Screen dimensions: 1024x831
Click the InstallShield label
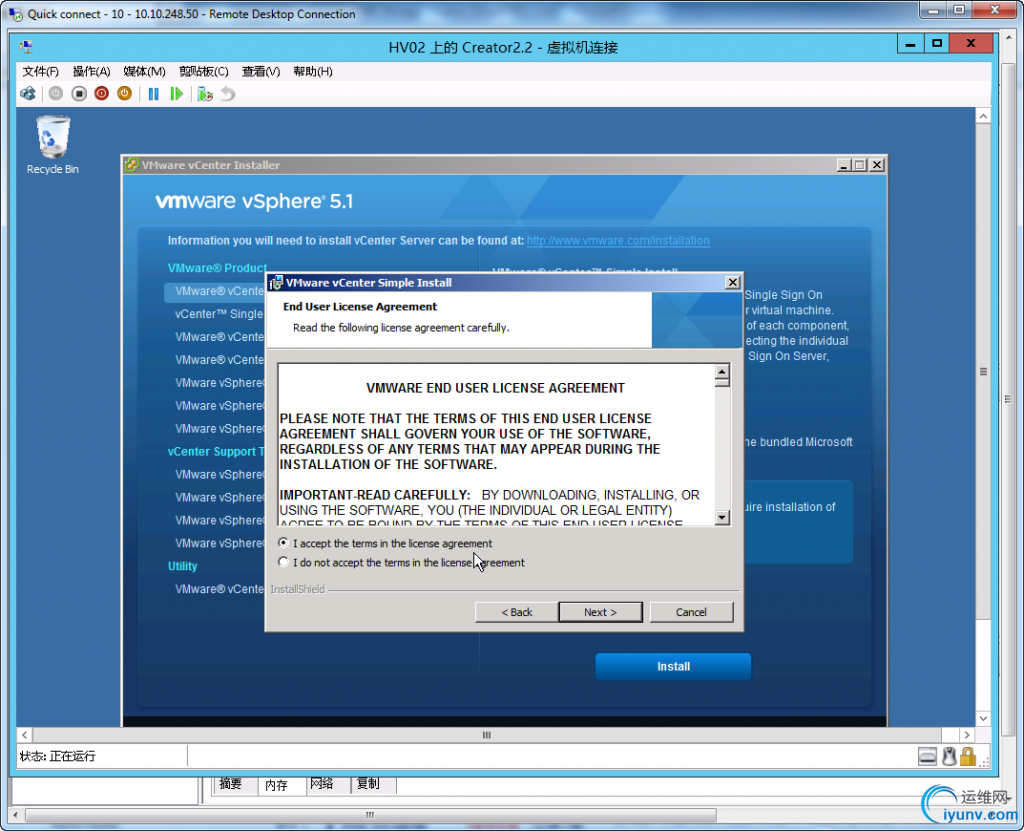coord(297,589)
